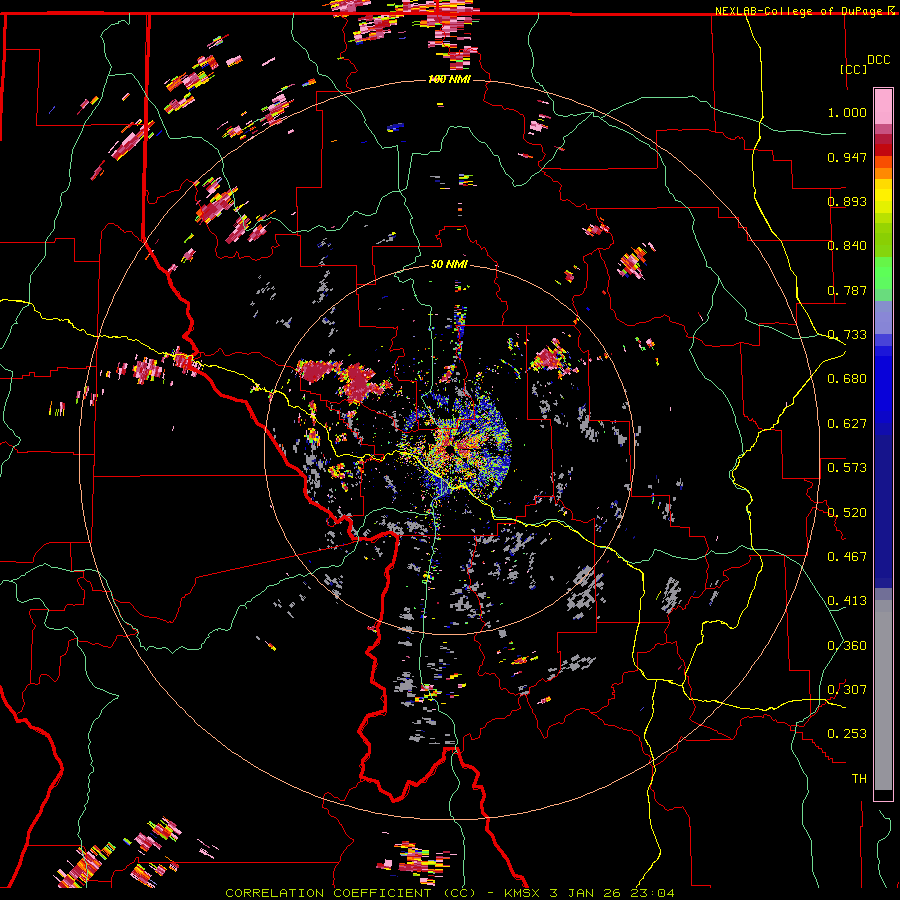Click the 0.520 legend value
The height and width of the screenshot is (900, 900).
coord(847,513)
